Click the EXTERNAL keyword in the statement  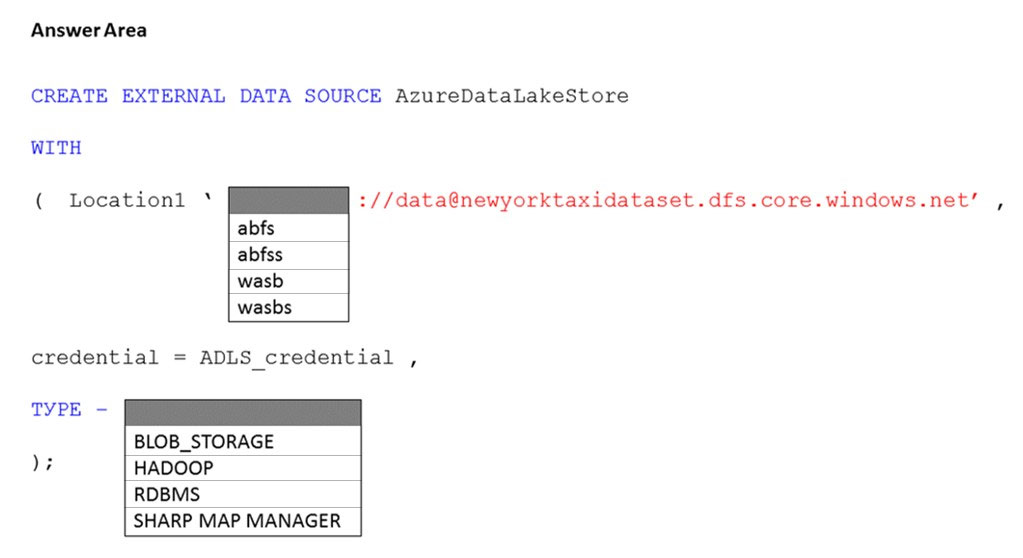click(174, 96)
